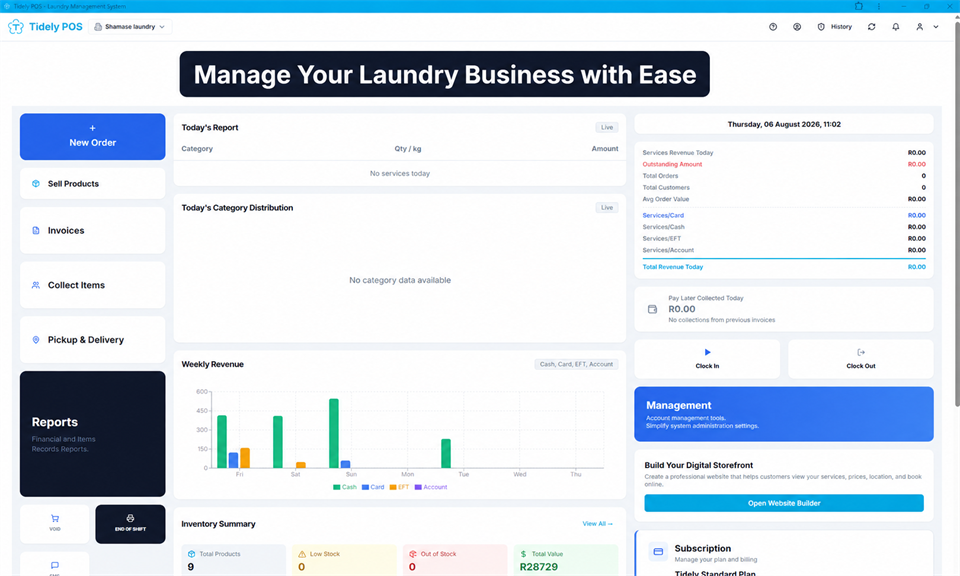
Task: Click the Collect Items people icon
Action: click(36, 285)
